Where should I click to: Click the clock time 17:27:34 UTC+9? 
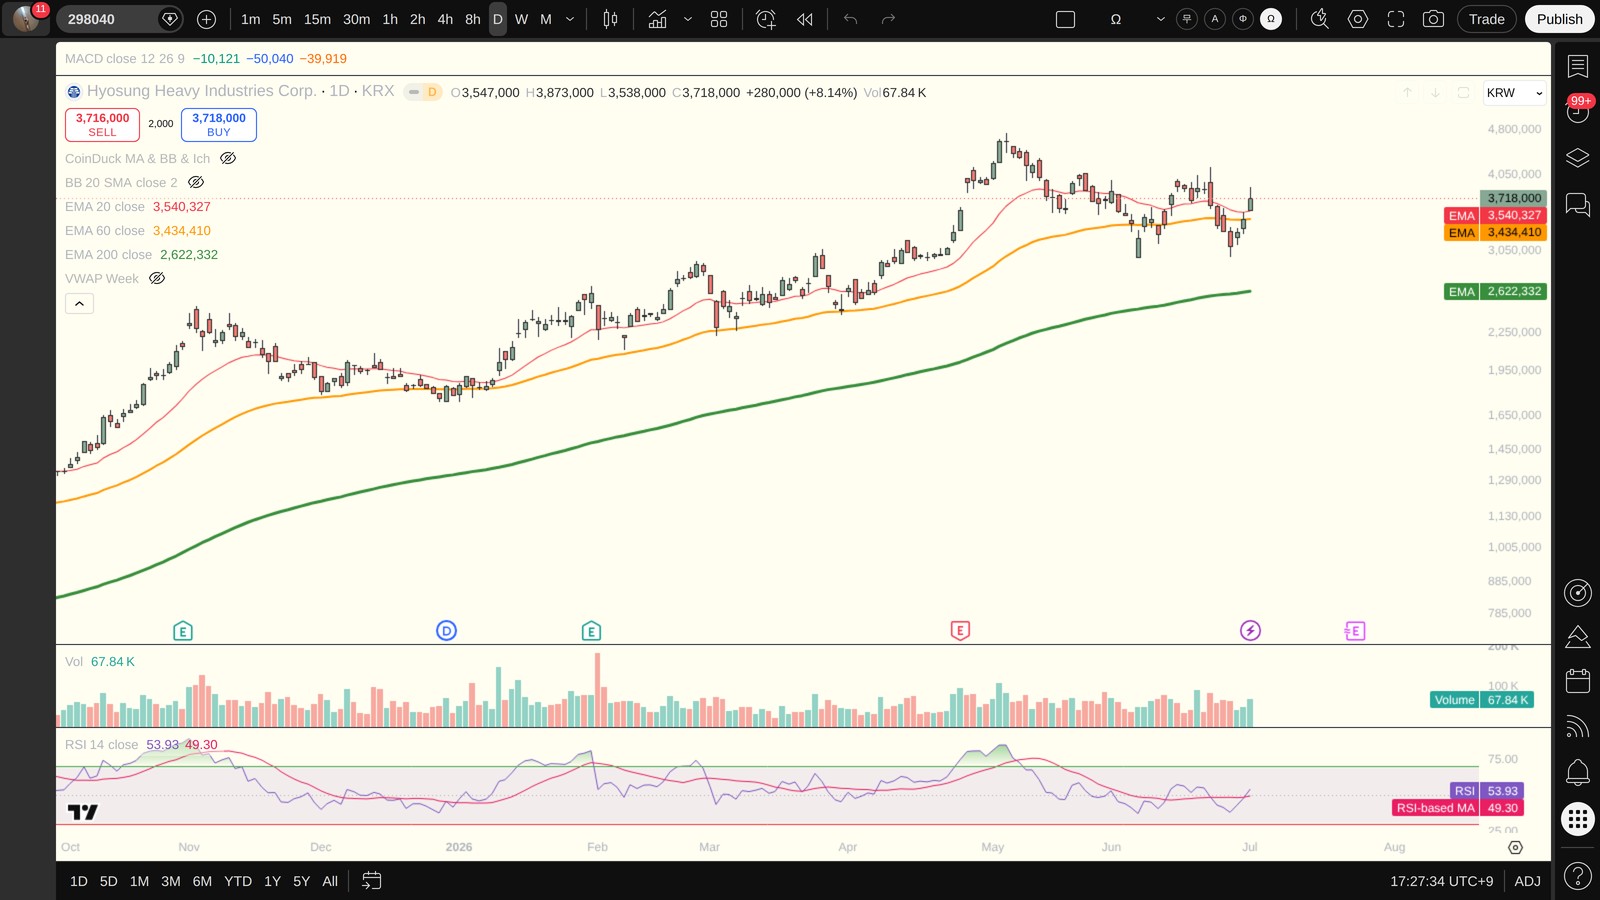tap(1441, 881)
